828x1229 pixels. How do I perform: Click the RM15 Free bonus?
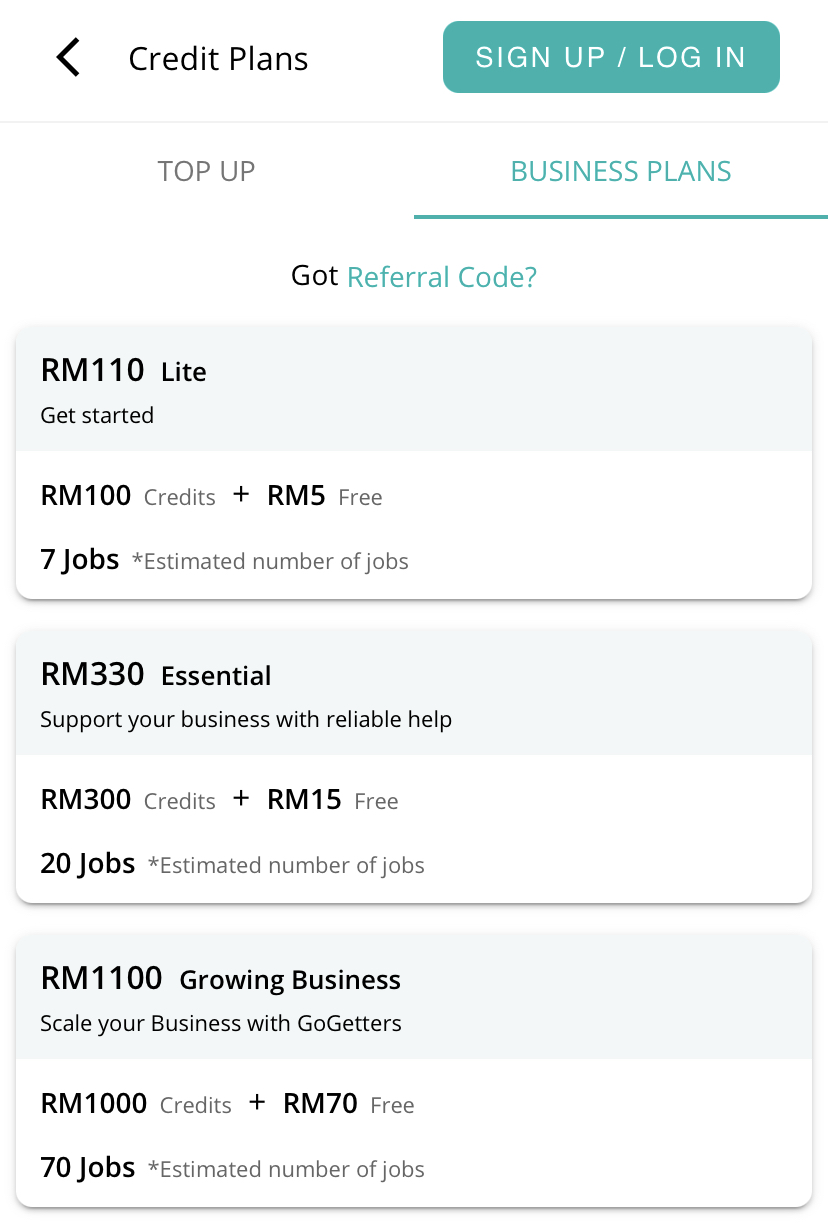(x=332, y=800)
